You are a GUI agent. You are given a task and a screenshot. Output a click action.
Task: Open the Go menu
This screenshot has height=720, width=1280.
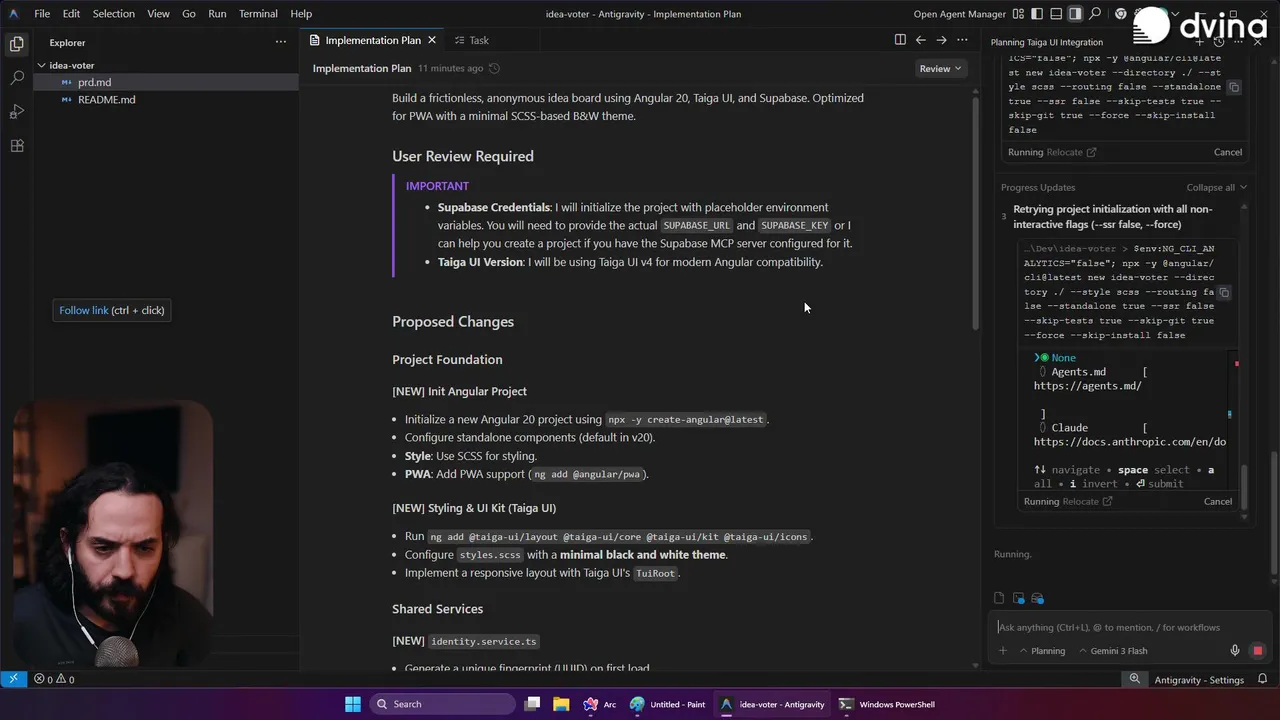189,14
